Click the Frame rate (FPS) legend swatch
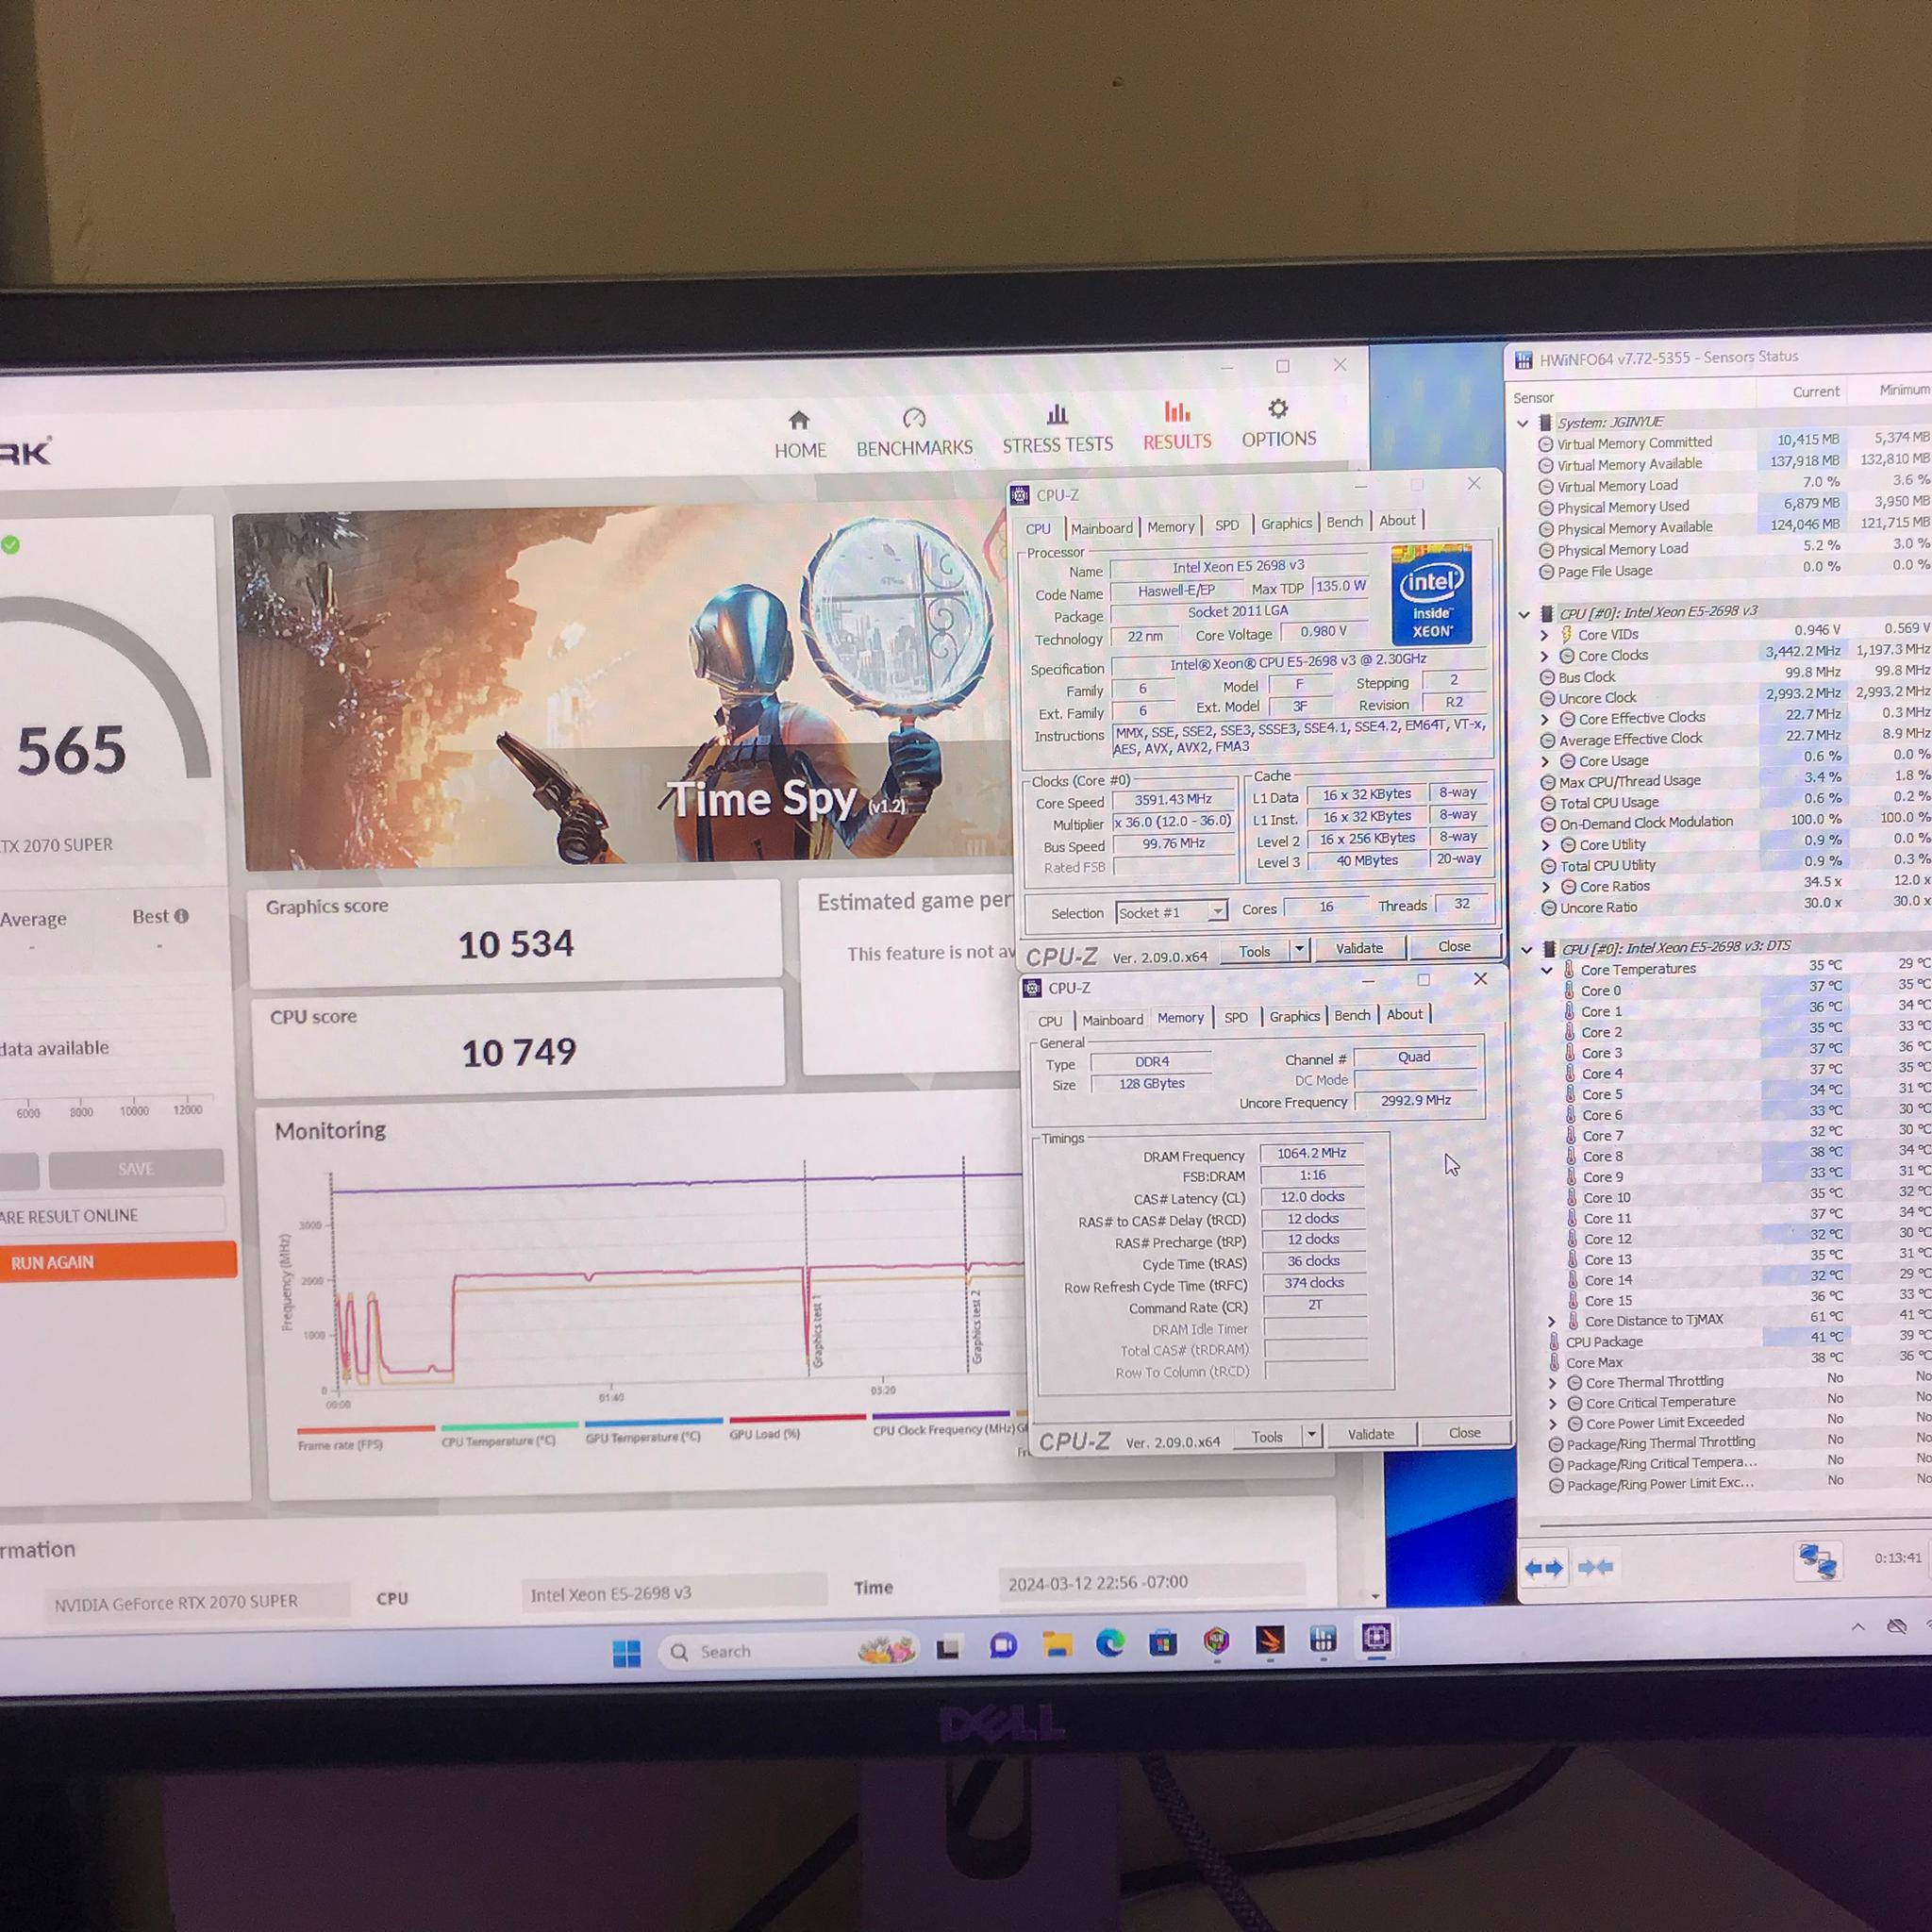 pyautogui.click(x=365, y=1428)
